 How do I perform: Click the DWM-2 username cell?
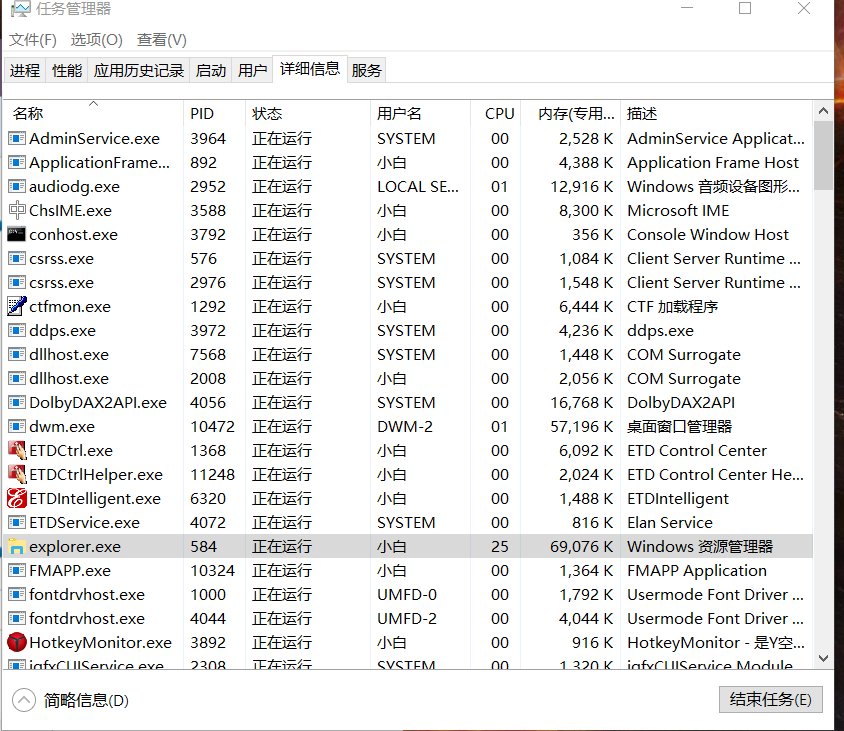(x=405, y=427)
